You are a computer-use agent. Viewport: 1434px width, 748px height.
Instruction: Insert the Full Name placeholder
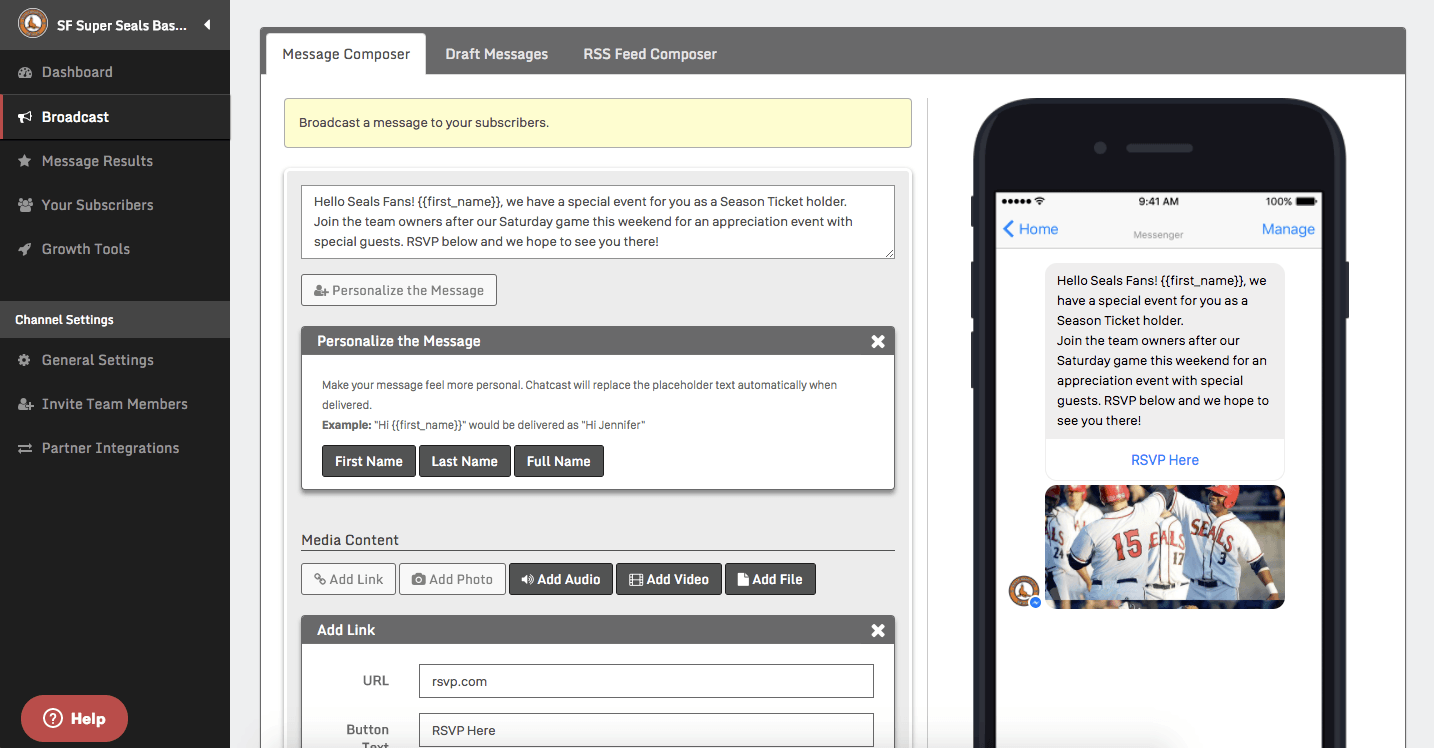pos(558,461)
